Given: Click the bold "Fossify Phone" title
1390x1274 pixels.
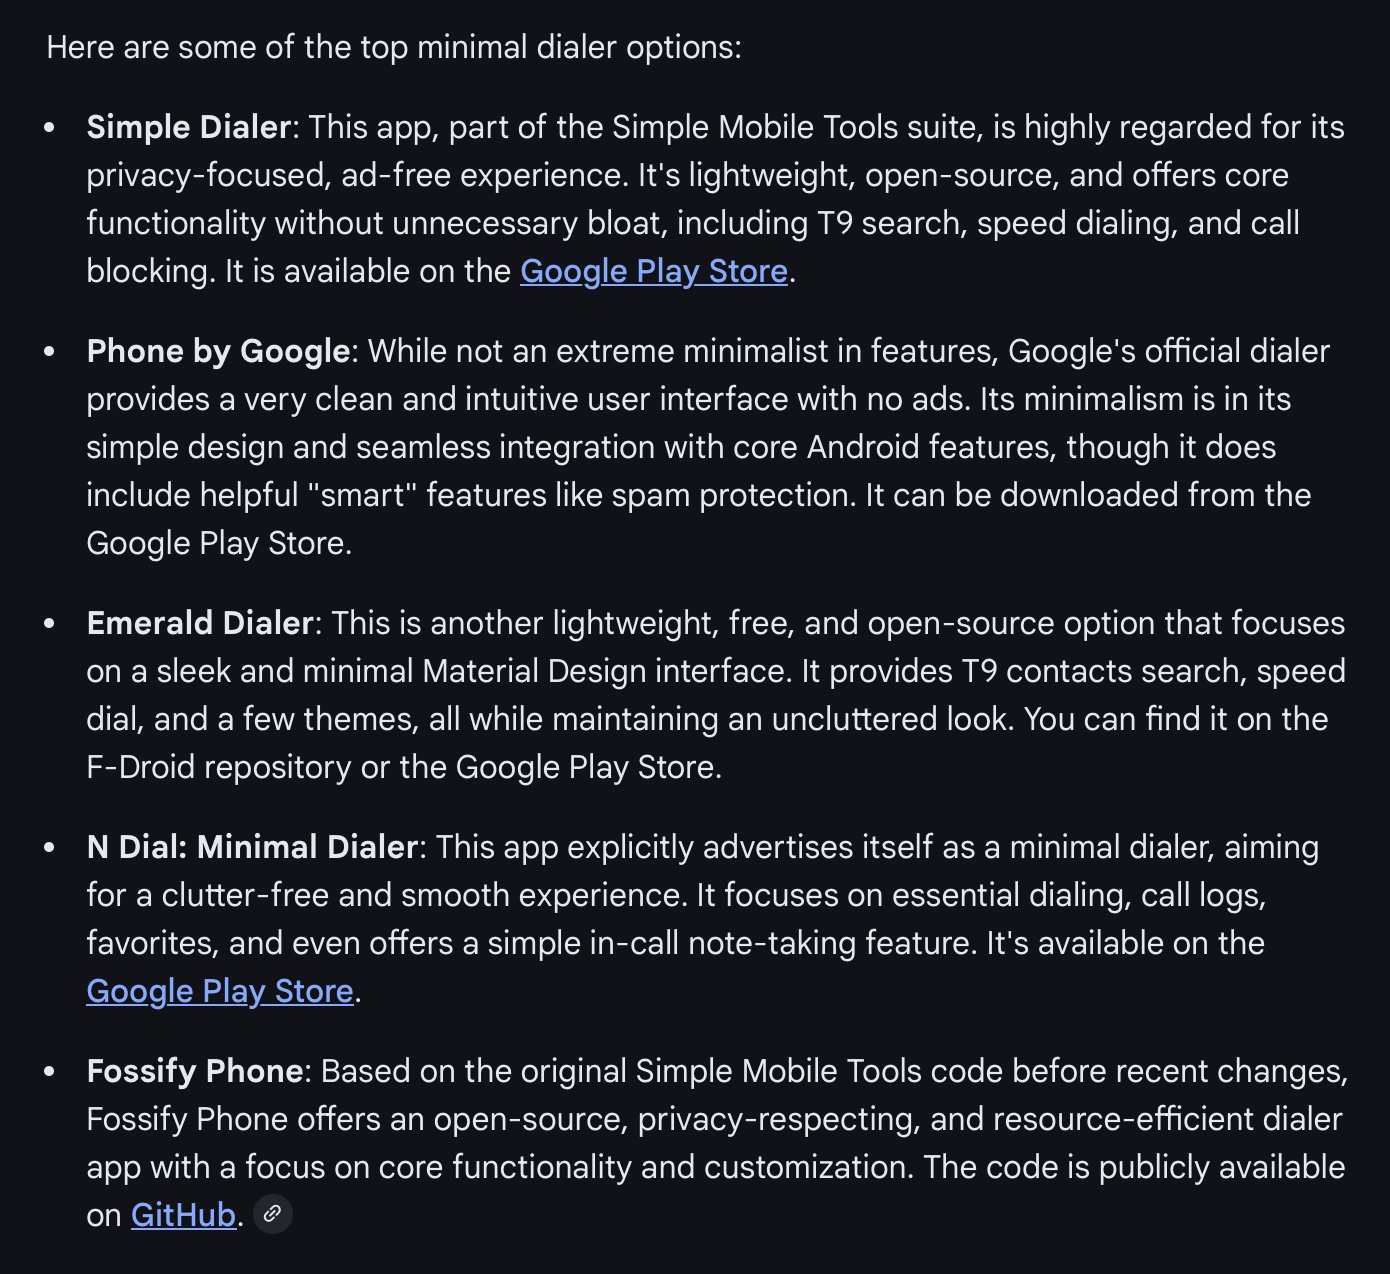Looking at the screenshot, I should (195, 1071).
